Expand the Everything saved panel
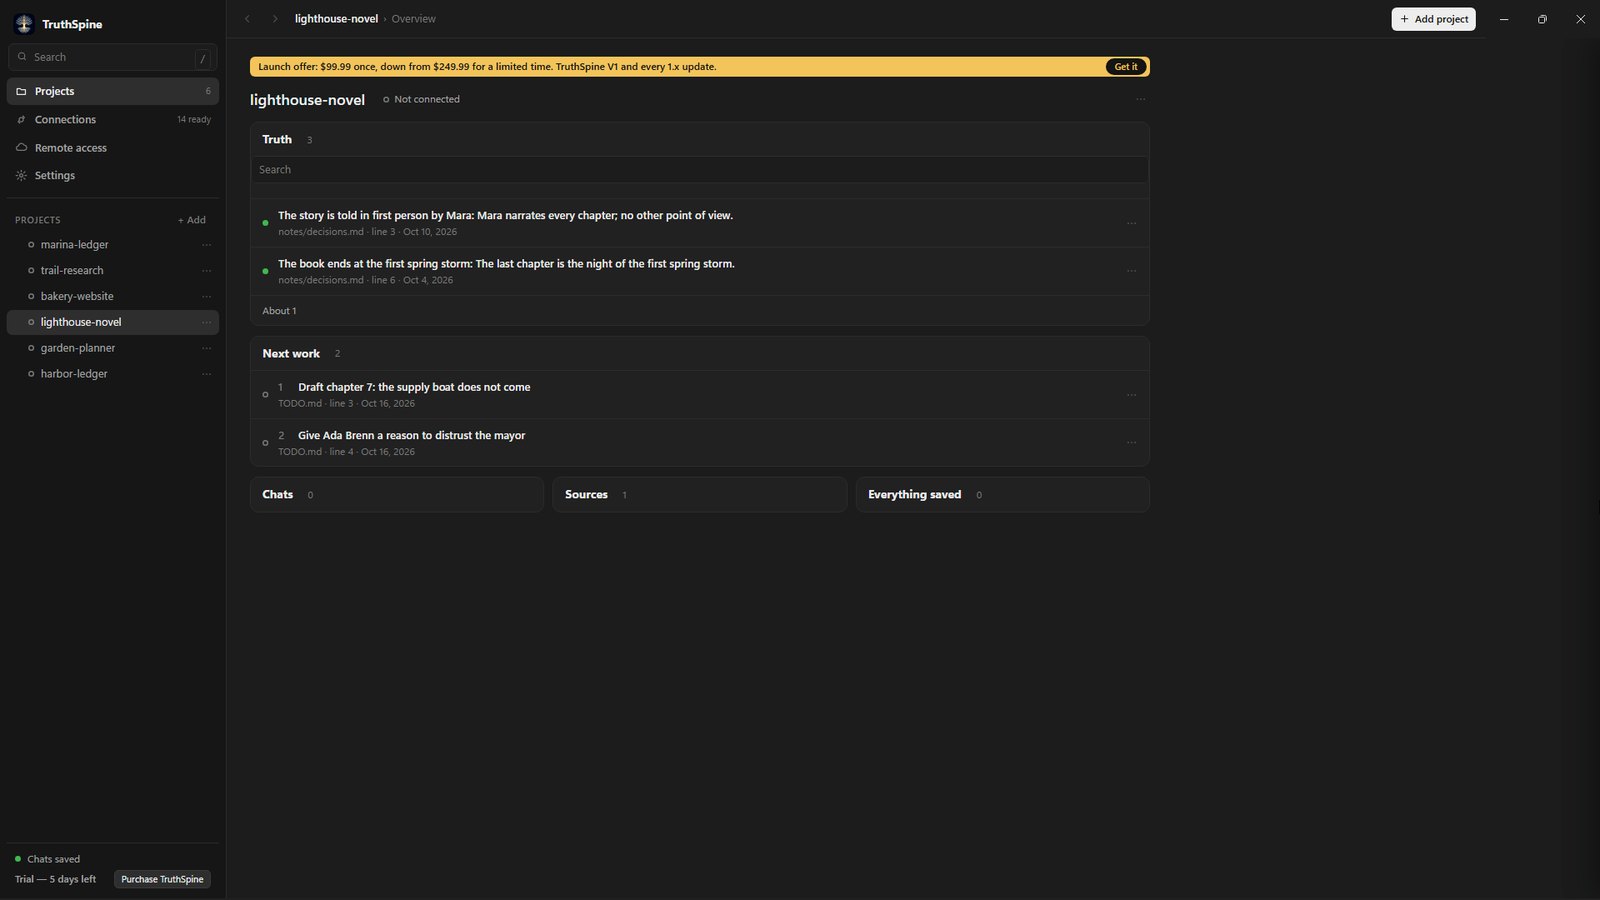The image size is (1600, 900). click(1002, 495)
